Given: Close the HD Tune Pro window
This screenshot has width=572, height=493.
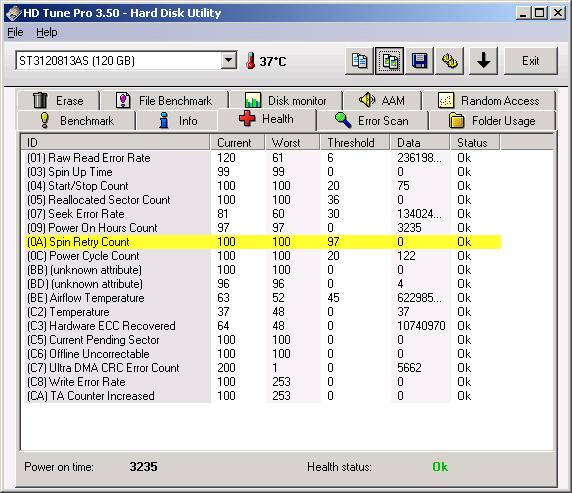Looking at the screenshot, I should pos(558,14).
